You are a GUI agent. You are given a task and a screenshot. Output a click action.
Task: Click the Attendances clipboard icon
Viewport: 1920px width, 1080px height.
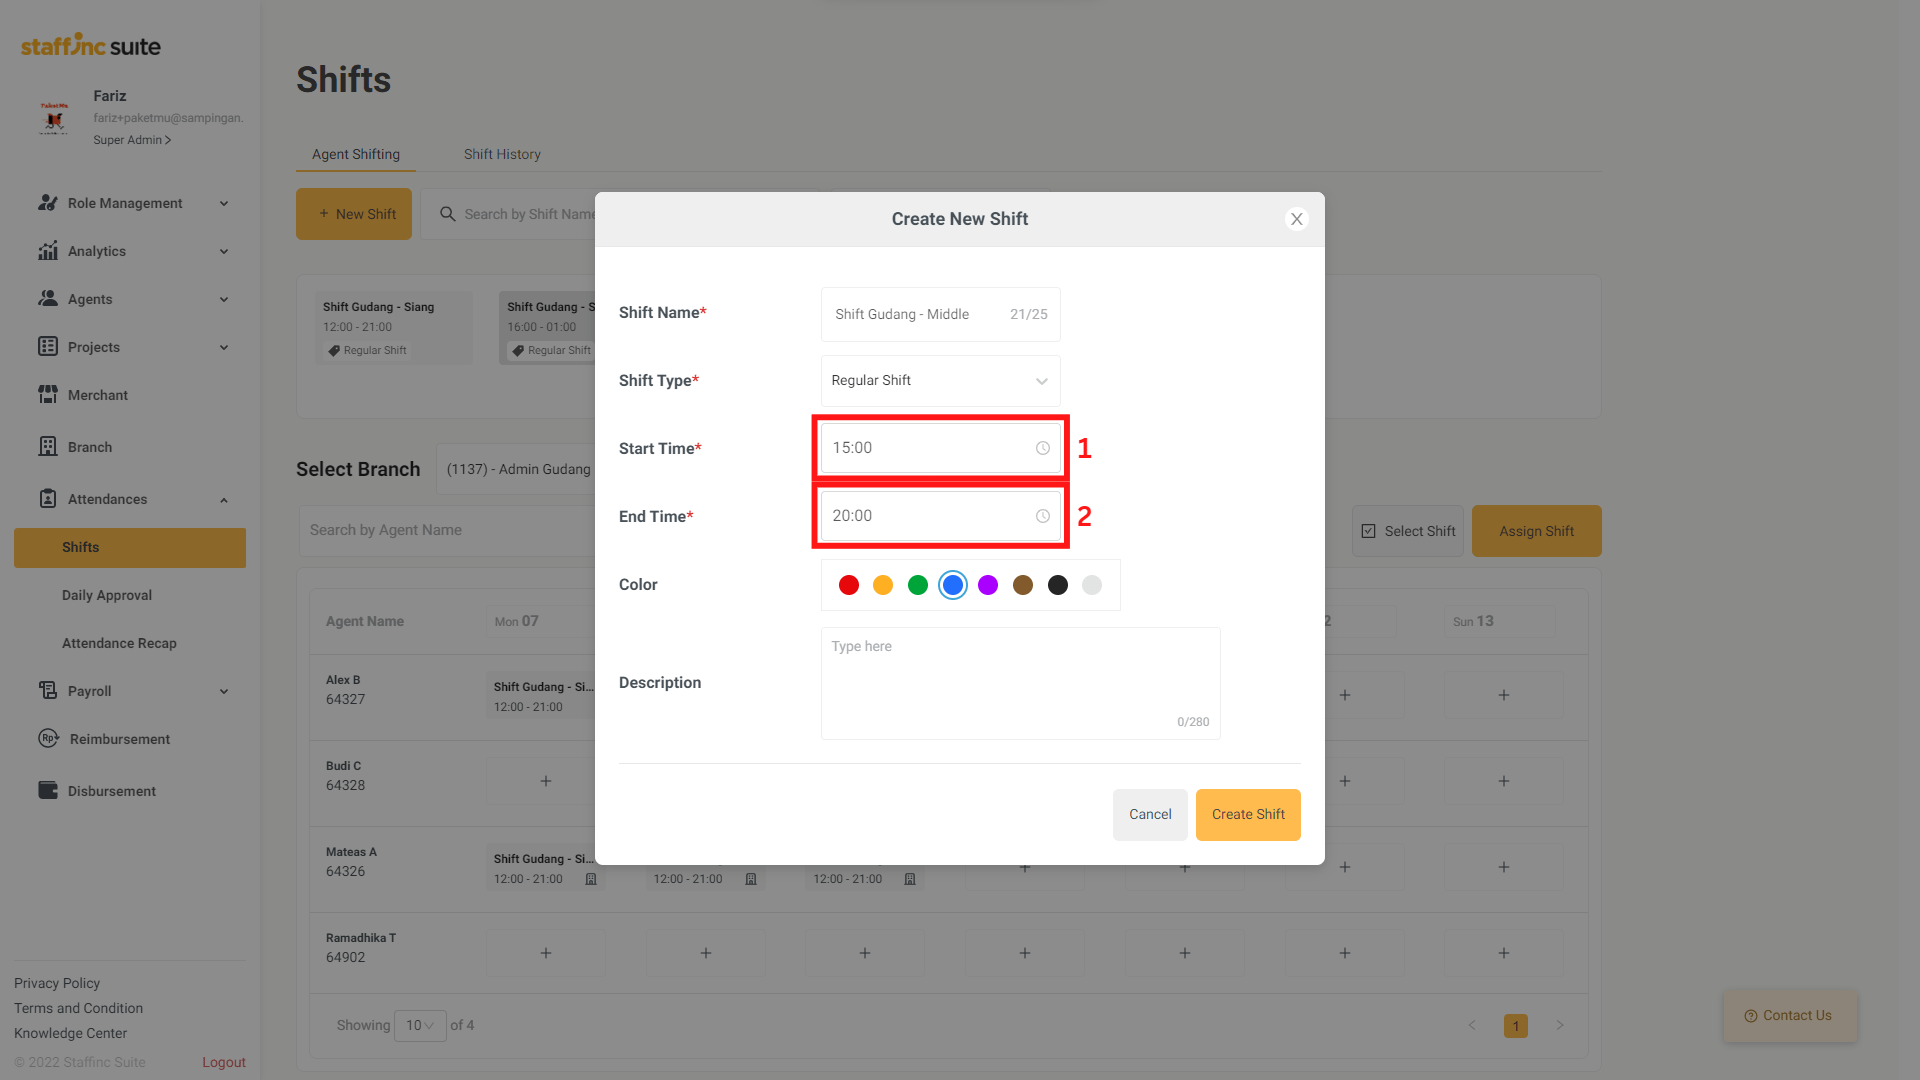[47, 499]
